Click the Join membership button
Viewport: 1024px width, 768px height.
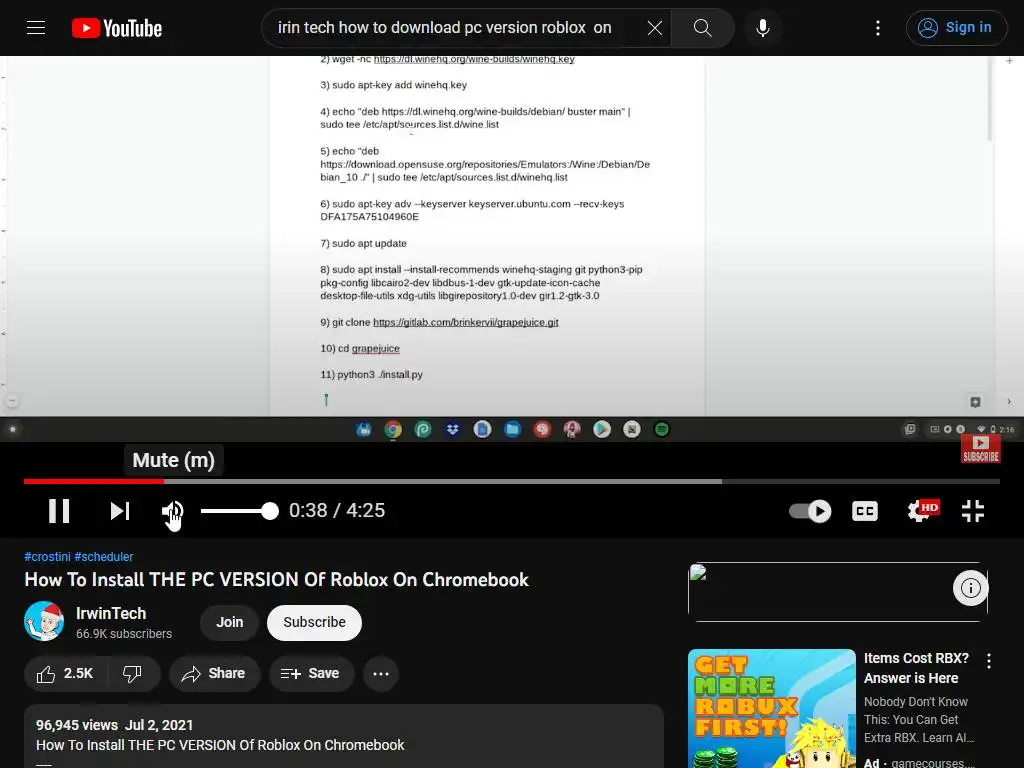pyautogui.click(x=229, y=622)
